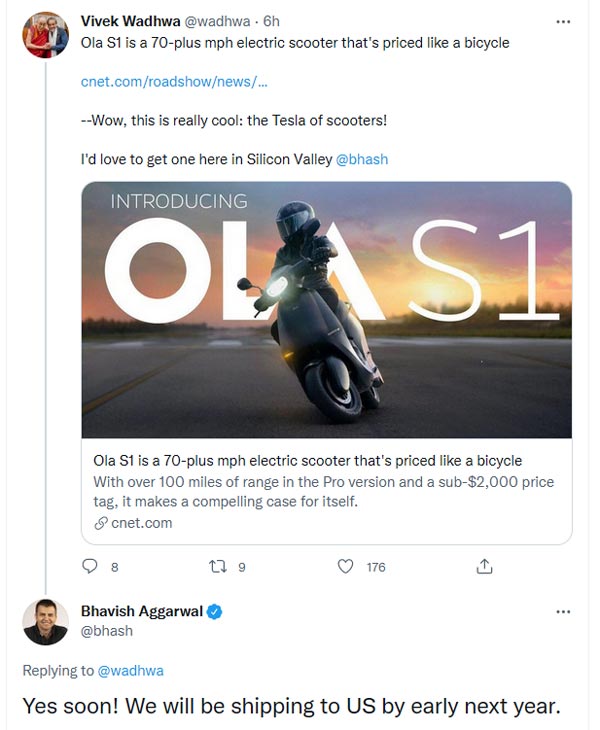This screenshot has height=730, width=600.
Task: Click the 6h timestamp on Vivek's tweet
Action: tap(272, 21)
